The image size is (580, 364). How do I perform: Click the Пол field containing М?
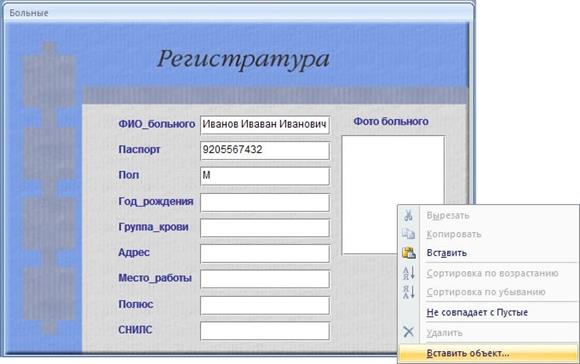(265, 176)
